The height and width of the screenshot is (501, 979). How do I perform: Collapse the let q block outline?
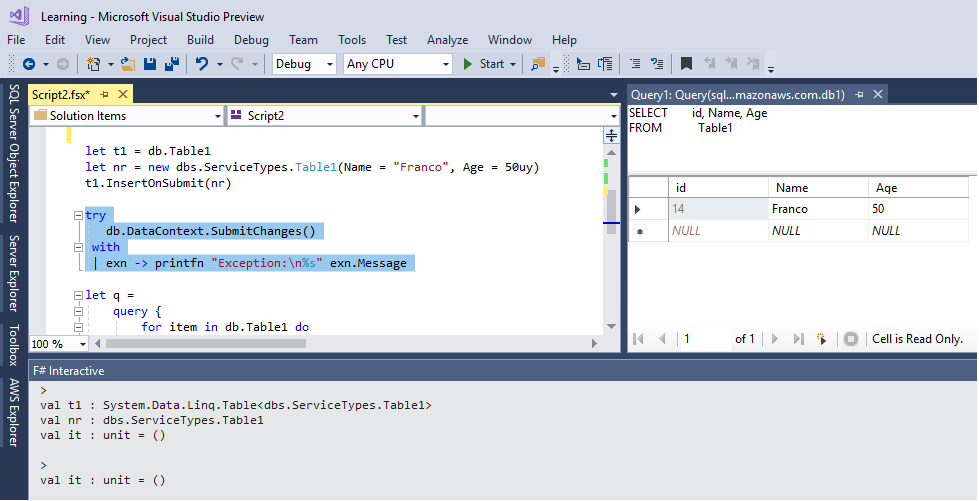coord(79,295)
